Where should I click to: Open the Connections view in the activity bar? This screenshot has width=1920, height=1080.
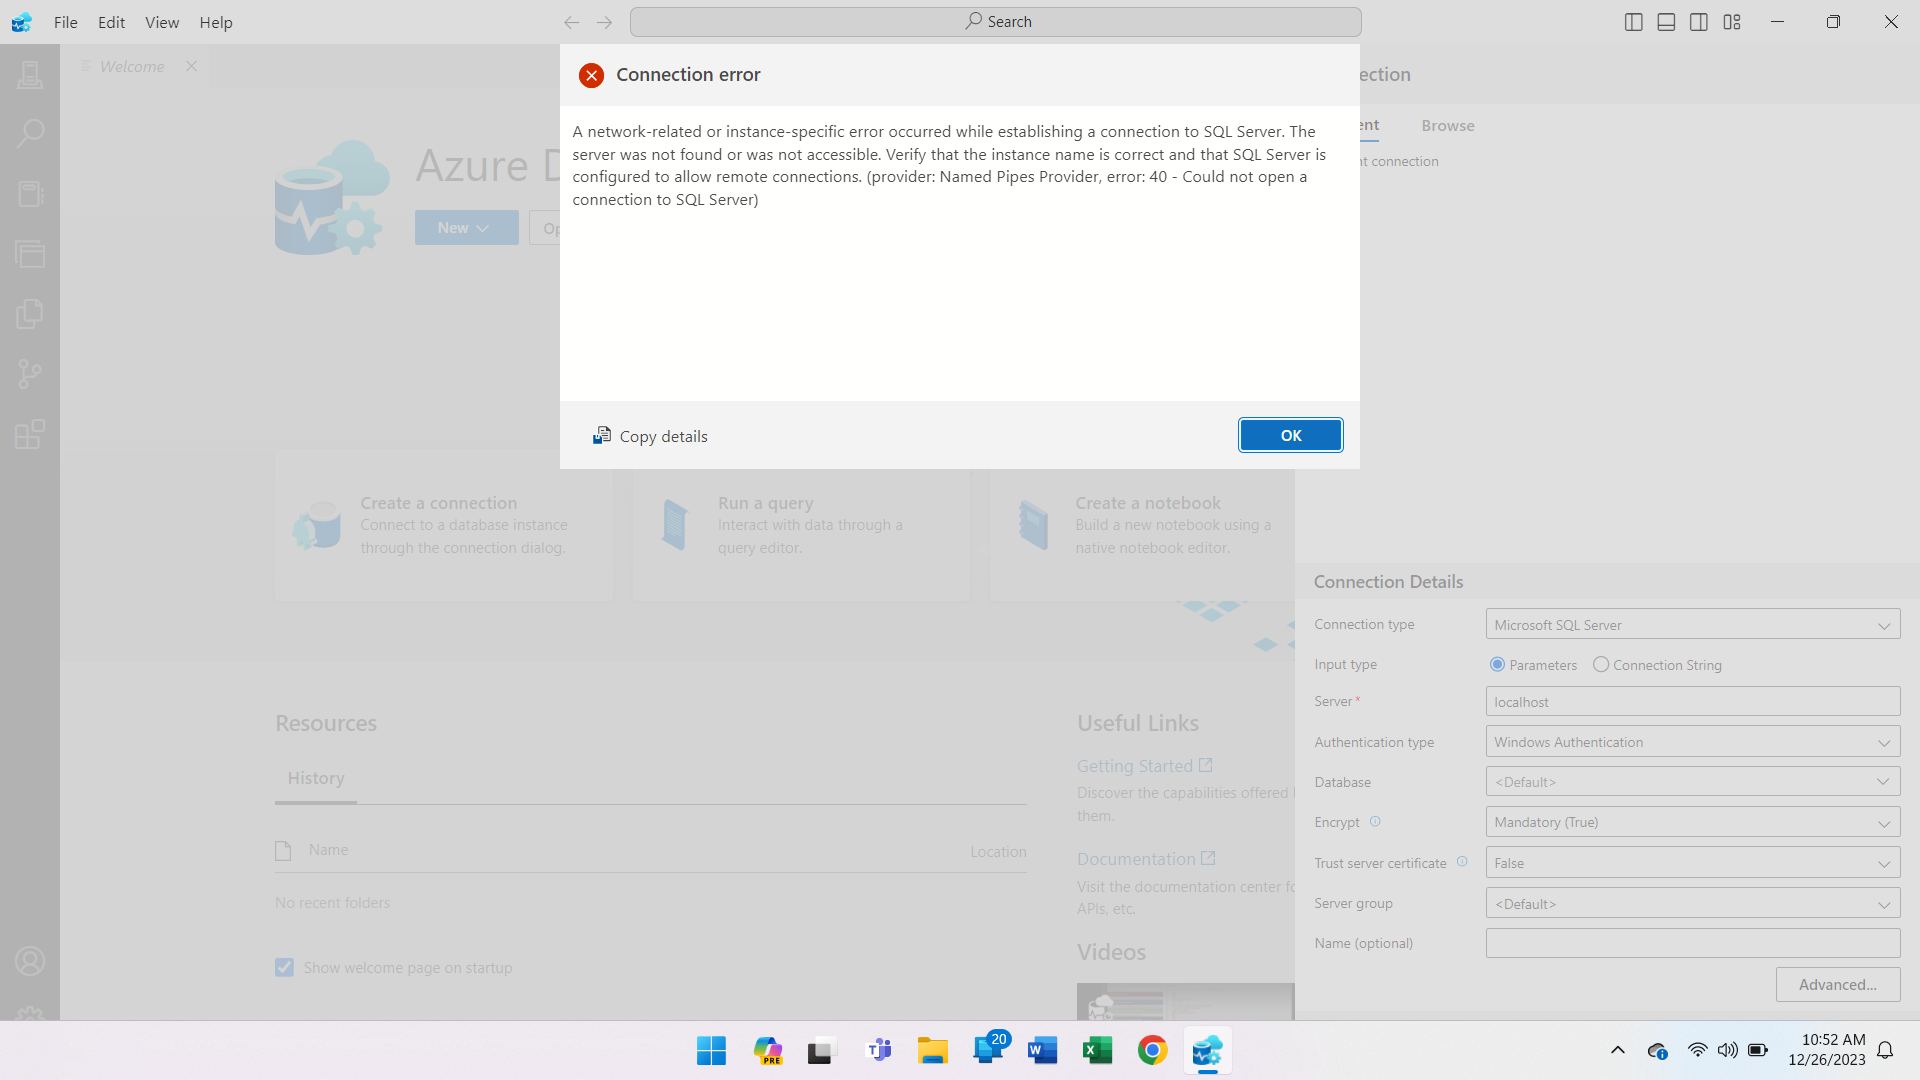[30, 74]
